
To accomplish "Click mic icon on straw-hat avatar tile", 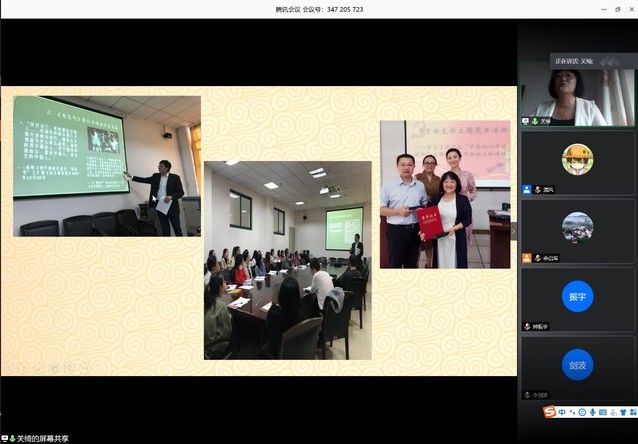I will [537, 189].
